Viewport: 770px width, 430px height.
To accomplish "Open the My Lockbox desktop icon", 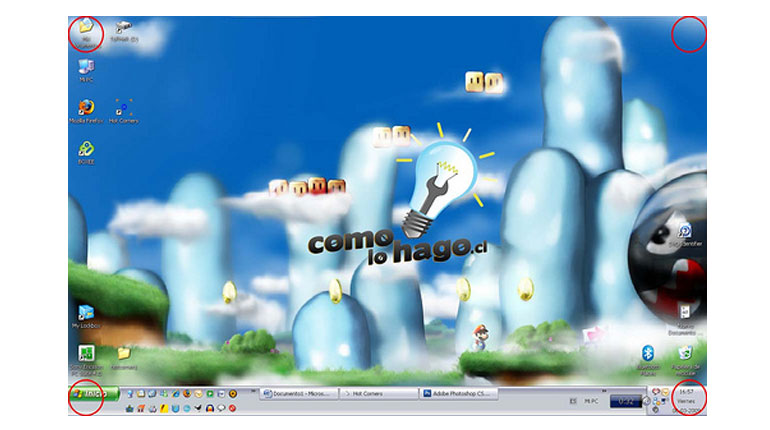I will [x=86, y=313].
